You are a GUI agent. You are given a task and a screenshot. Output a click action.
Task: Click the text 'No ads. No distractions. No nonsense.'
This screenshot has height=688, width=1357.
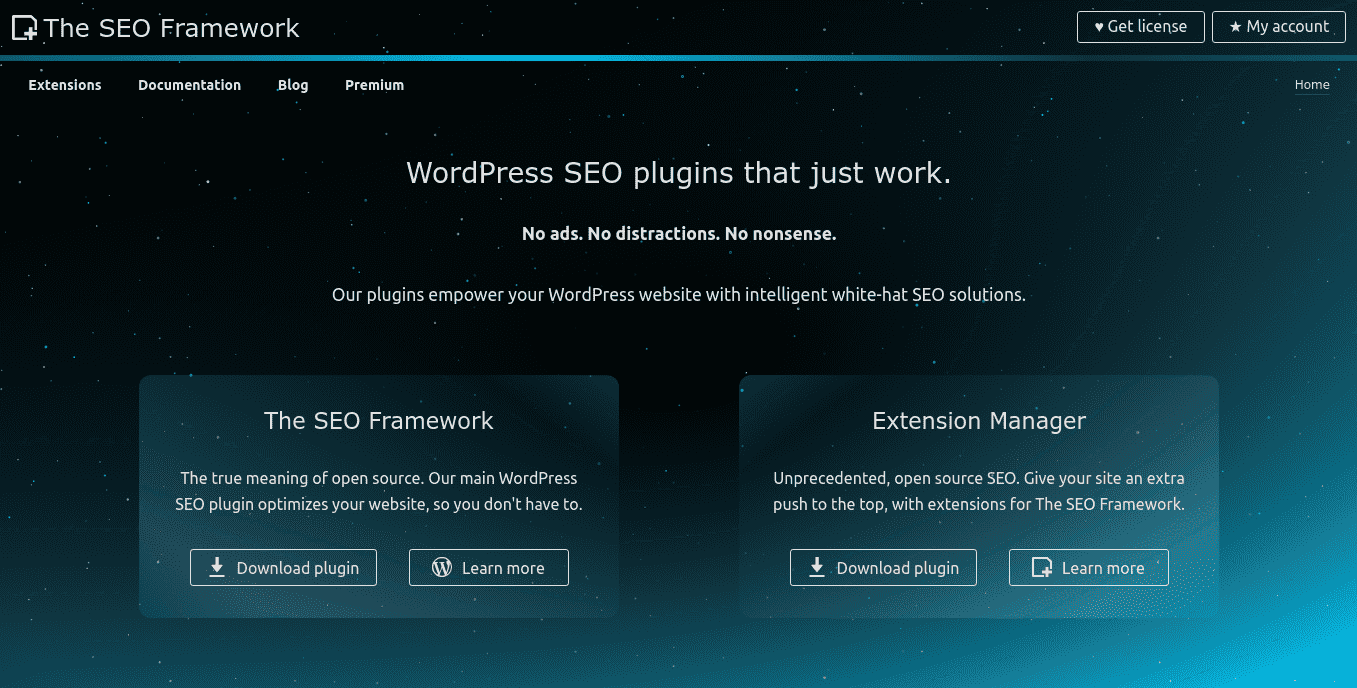[x=679, y=234]
